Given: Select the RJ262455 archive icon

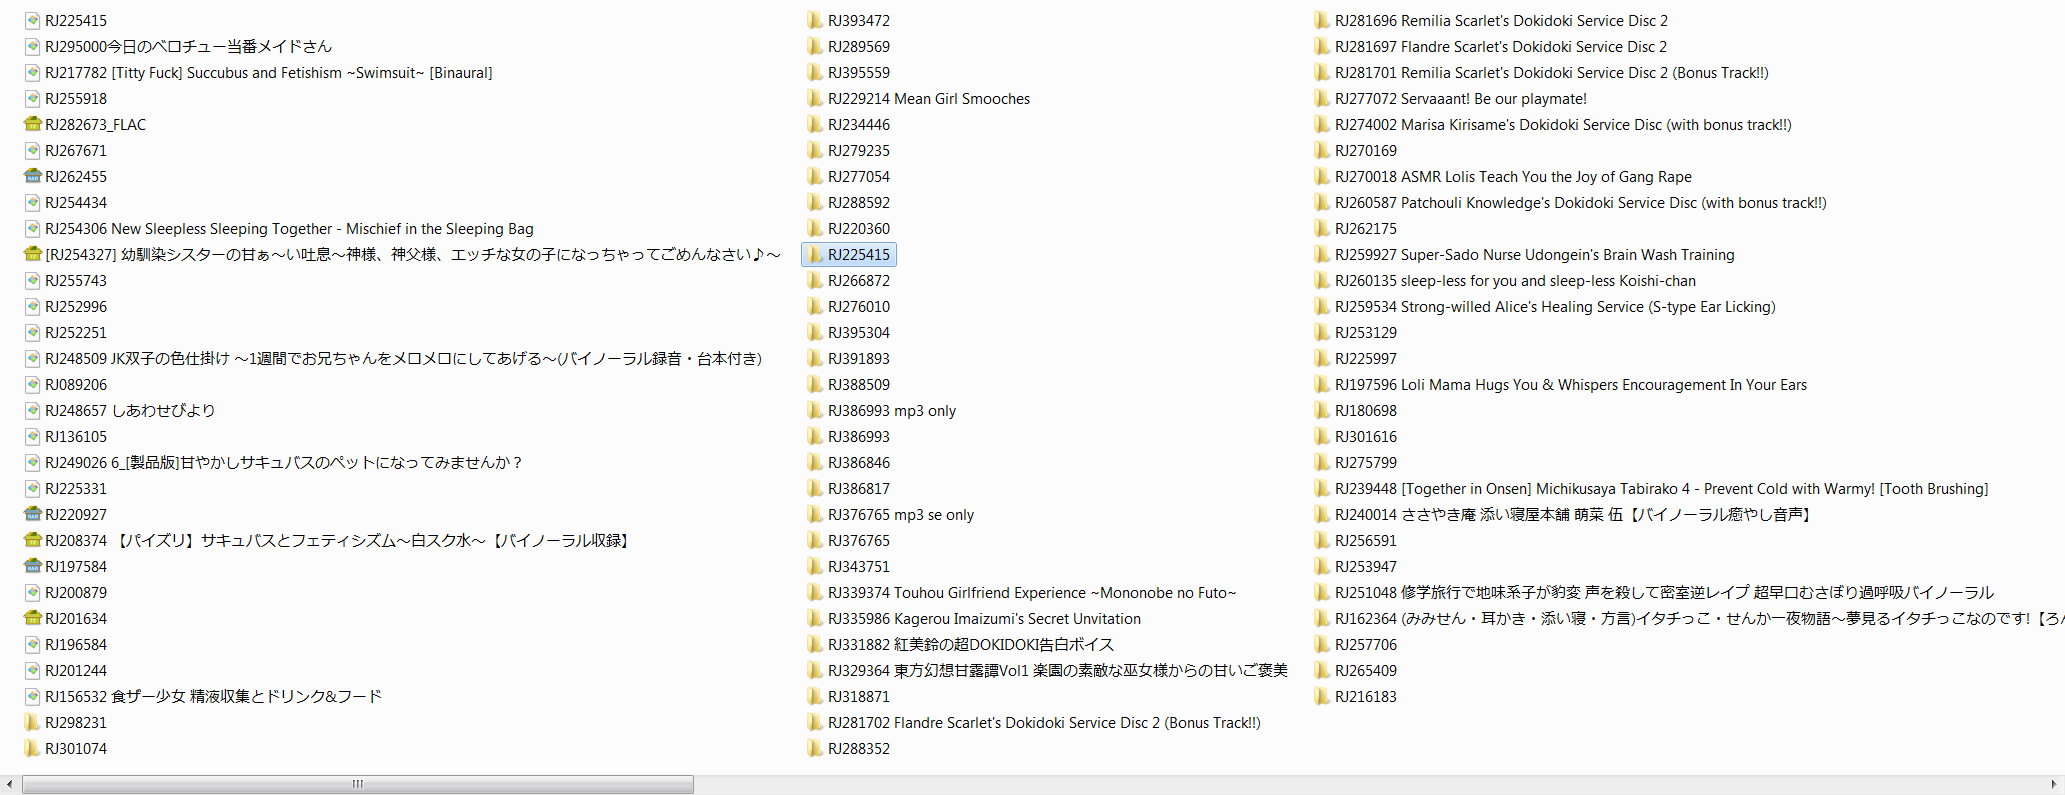Looking at the screenshot, I should 32,177.
